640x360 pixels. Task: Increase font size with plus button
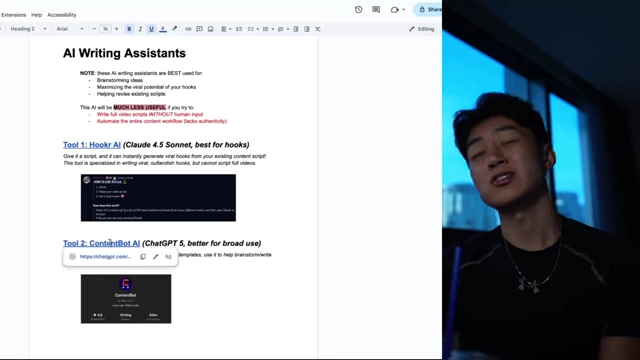pos(117,29)
